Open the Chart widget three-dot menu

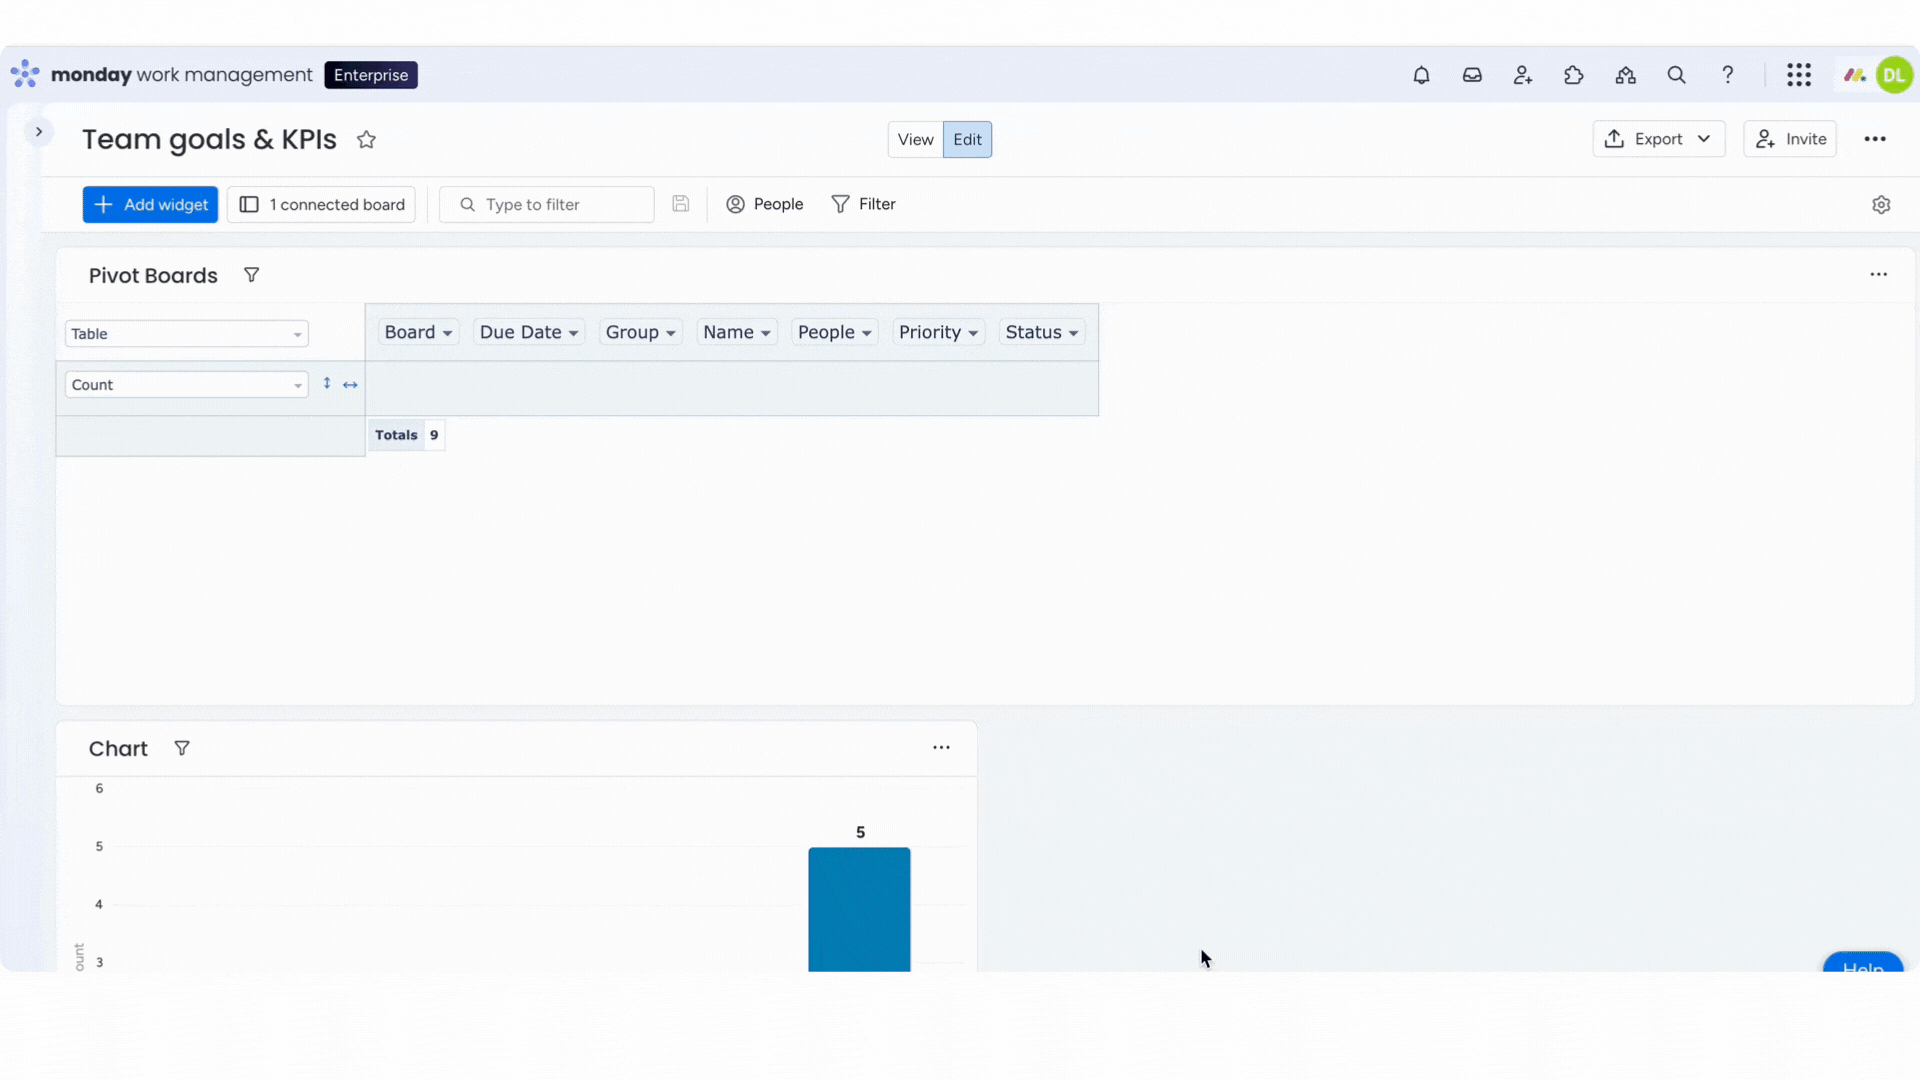coord(941,748)
